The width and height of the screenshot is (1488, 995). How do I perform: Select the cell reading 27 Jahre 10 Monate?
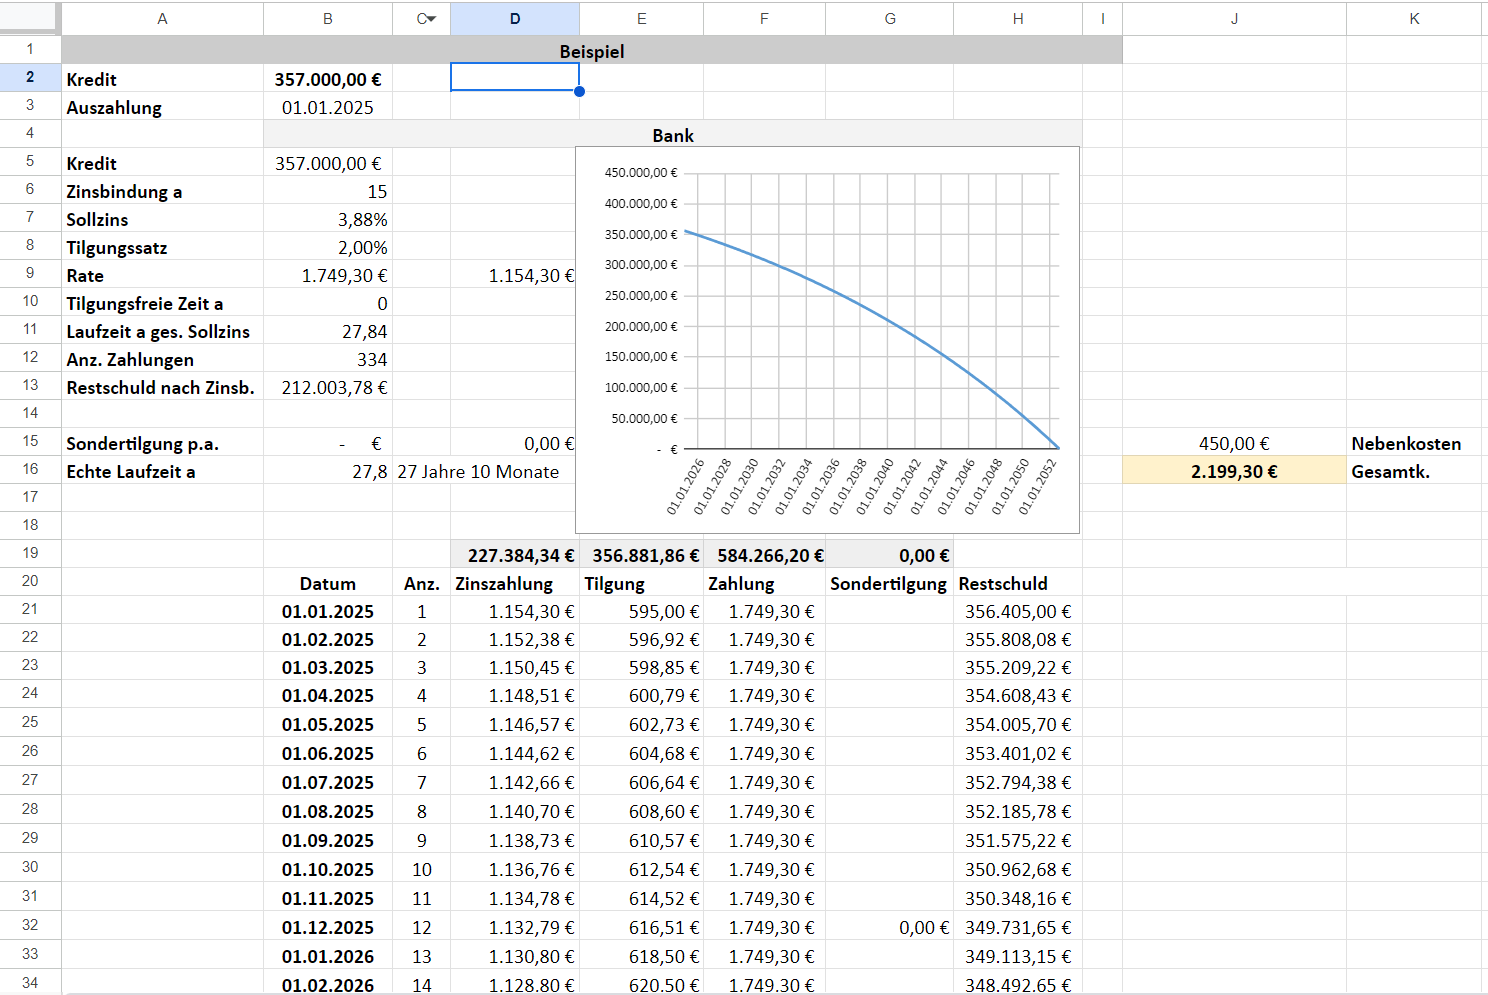478,471
